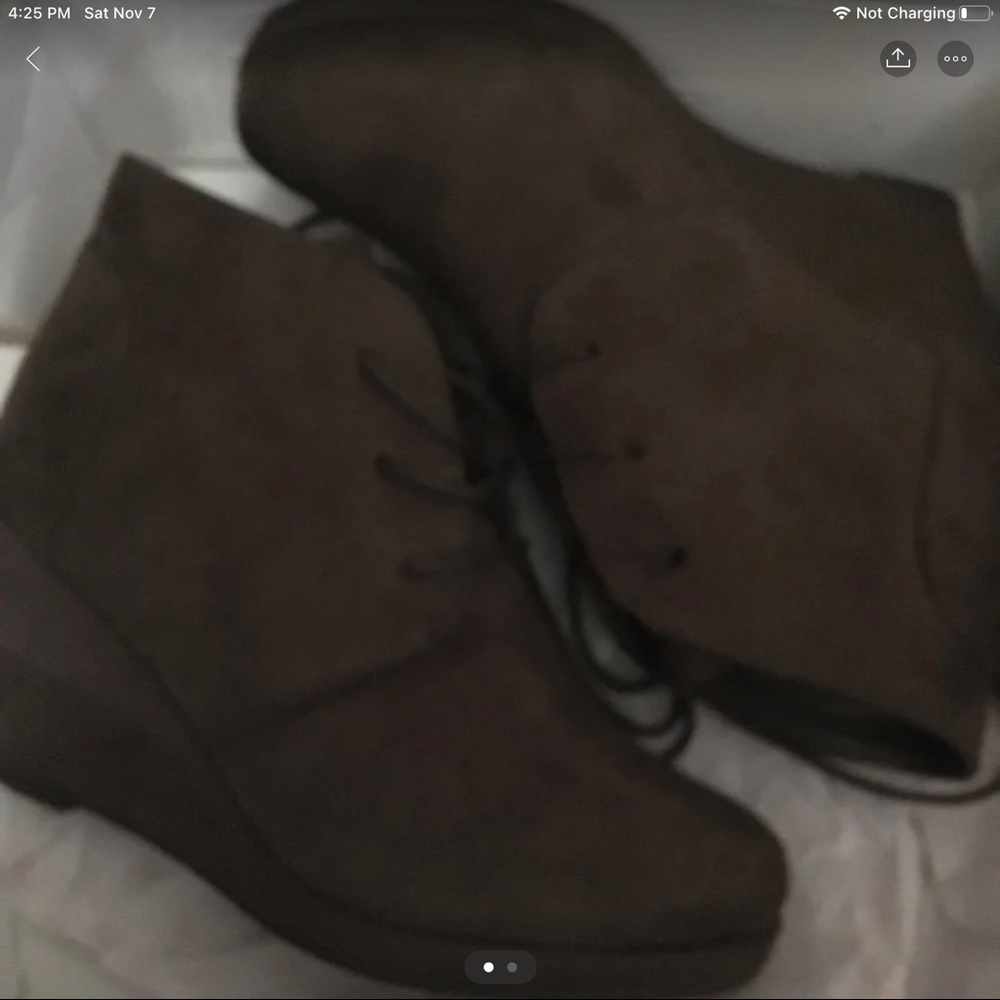Select the second page indicator dot
Screen dimensions: 1000x1000
(511, 967)
